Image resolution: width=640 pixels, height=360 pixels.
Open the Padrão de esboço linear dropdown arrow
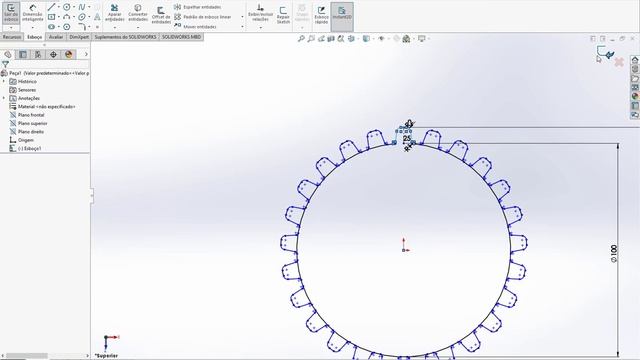click(x=242, y=17)
